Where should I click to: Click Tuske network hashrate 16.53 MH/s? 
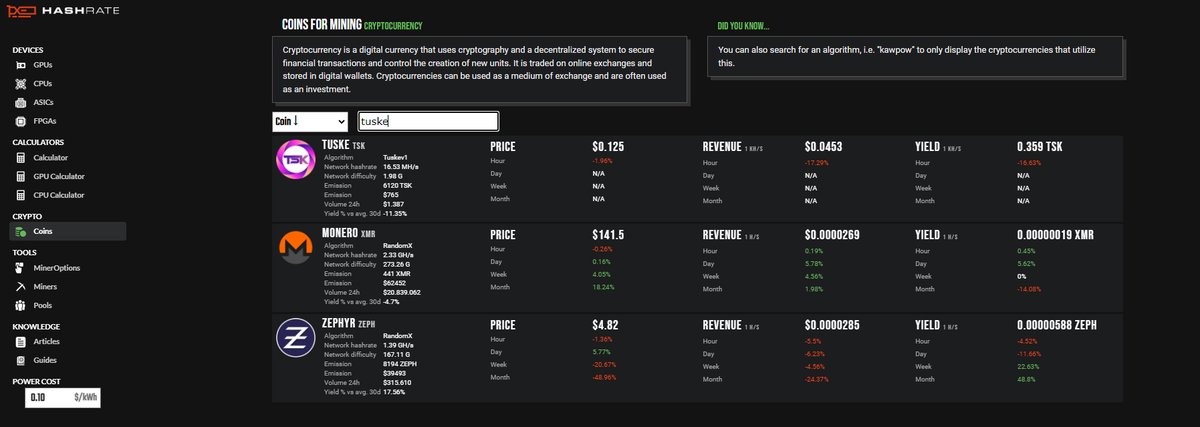point(401,167)
